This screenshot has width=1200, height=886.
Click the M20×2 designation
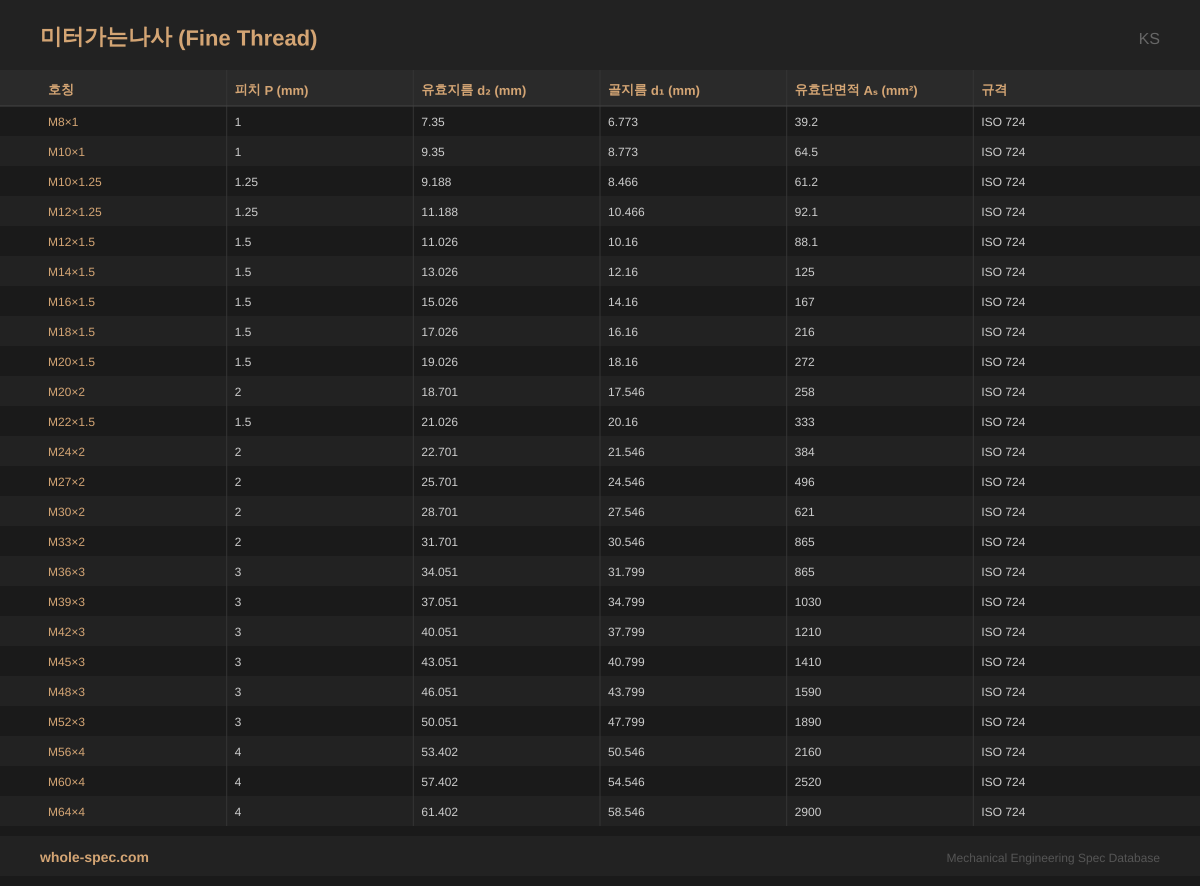66,392
